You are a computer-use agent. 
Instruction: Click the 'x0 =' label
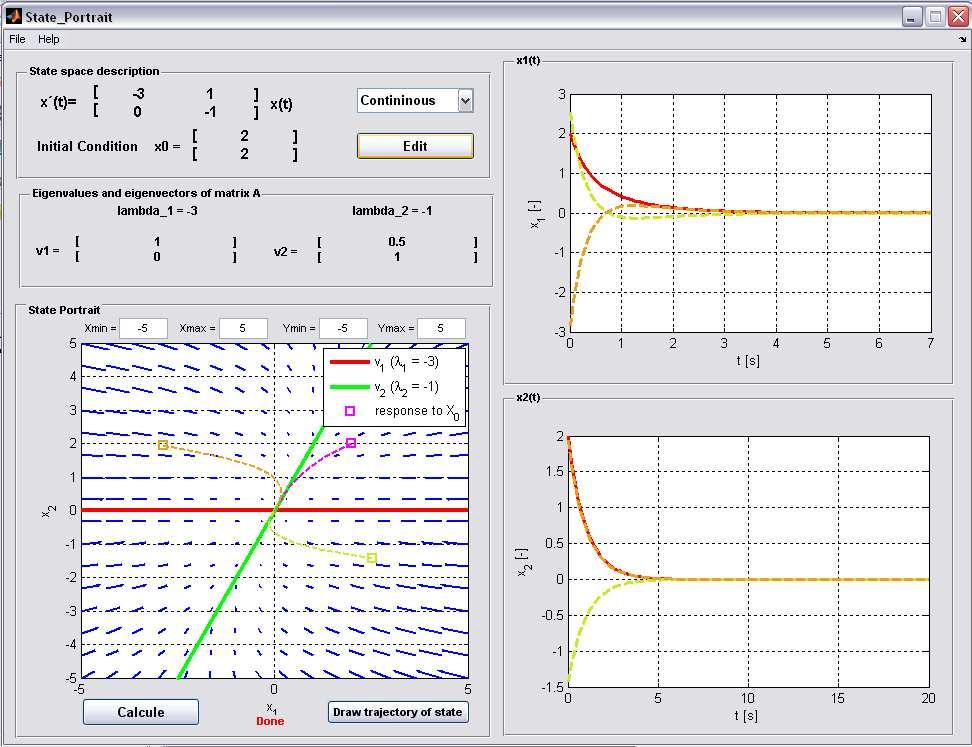[167, 146]
